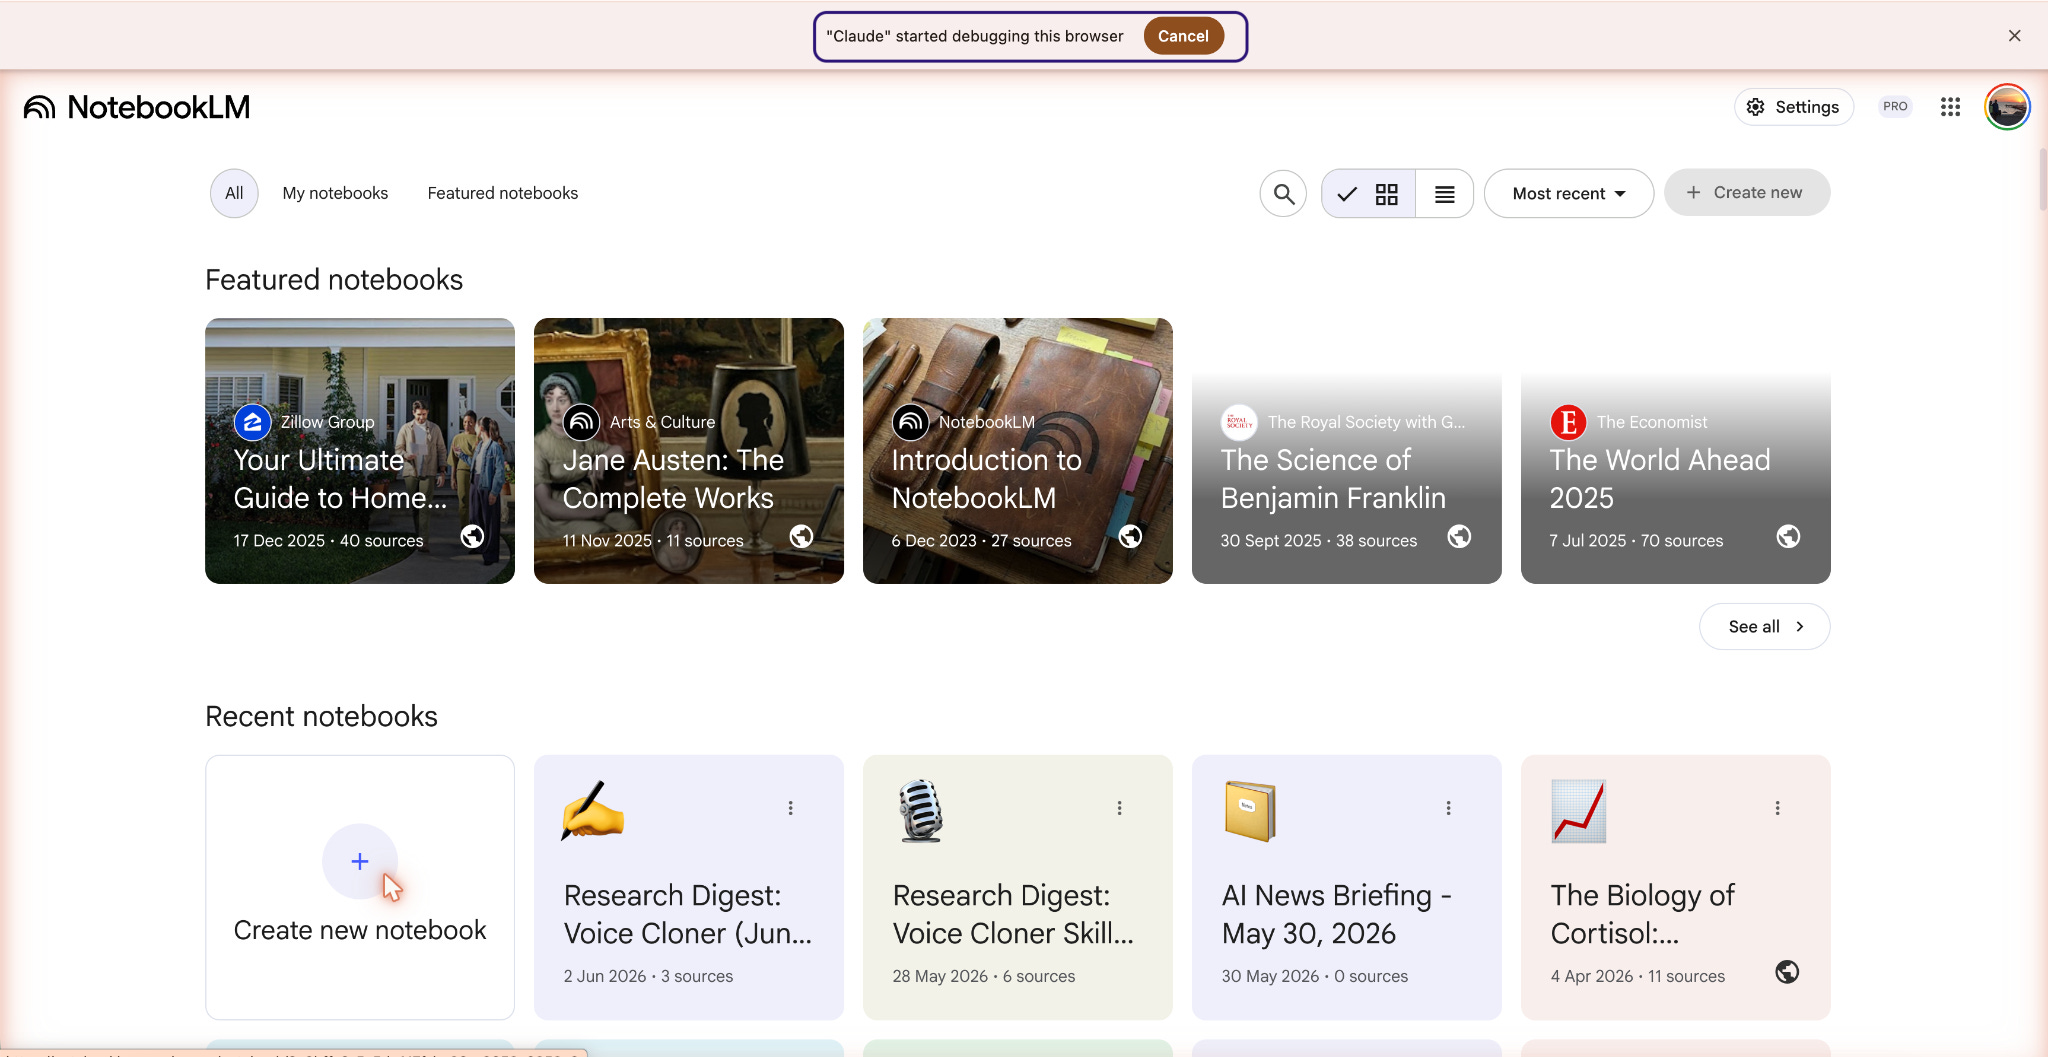The width and height of the screenshot is (2048, 1057).
Task: Click The Royal Society logo icon
Action: 1239,422
